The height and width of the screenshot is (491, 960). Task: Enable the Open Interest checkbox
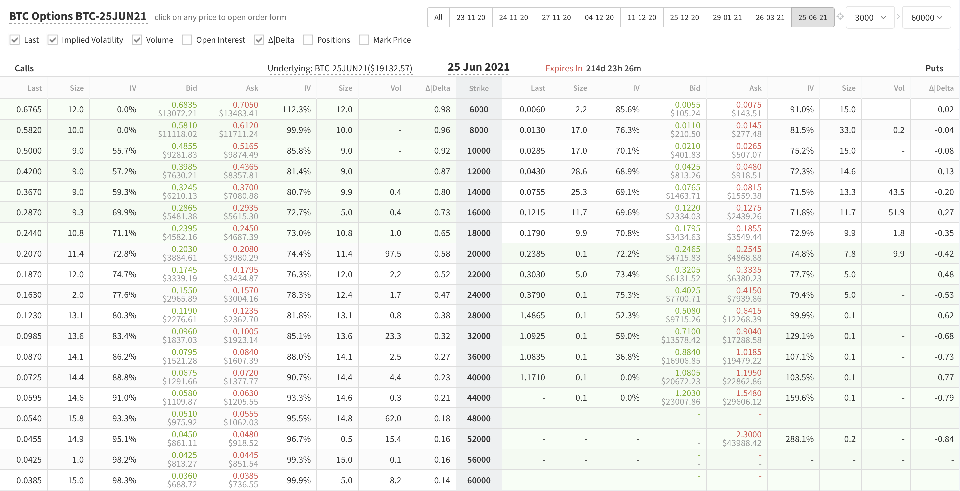[189, 40]
